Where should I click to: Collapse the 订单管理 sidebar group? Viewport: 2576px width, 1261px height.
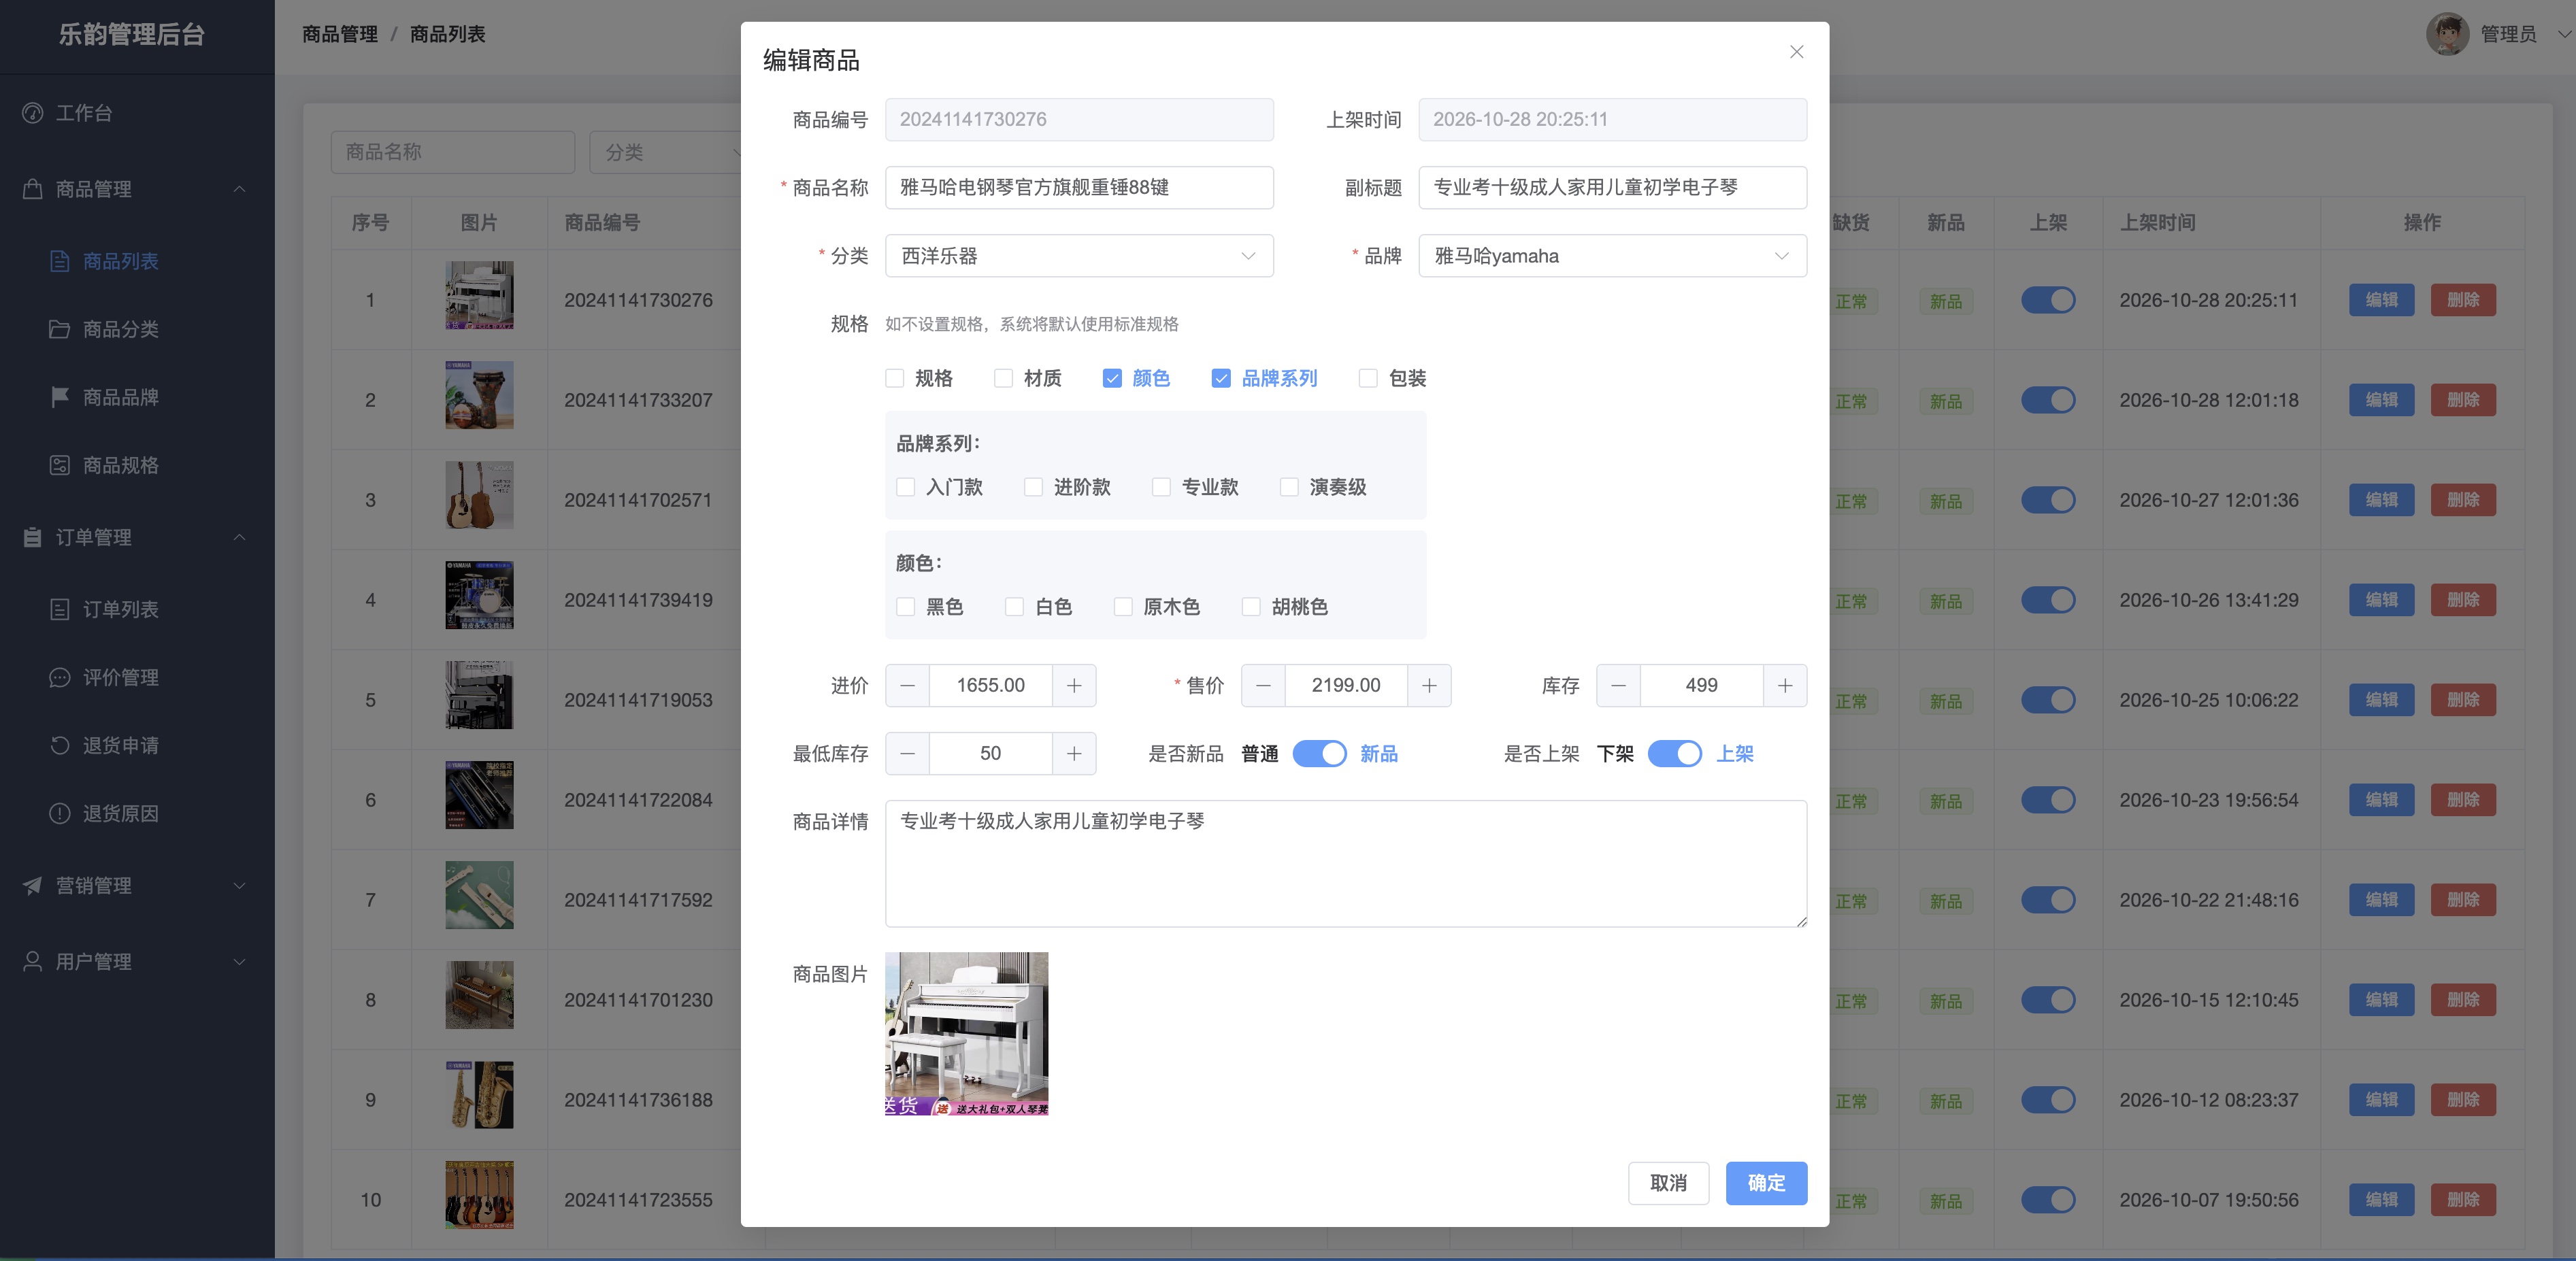240,537
